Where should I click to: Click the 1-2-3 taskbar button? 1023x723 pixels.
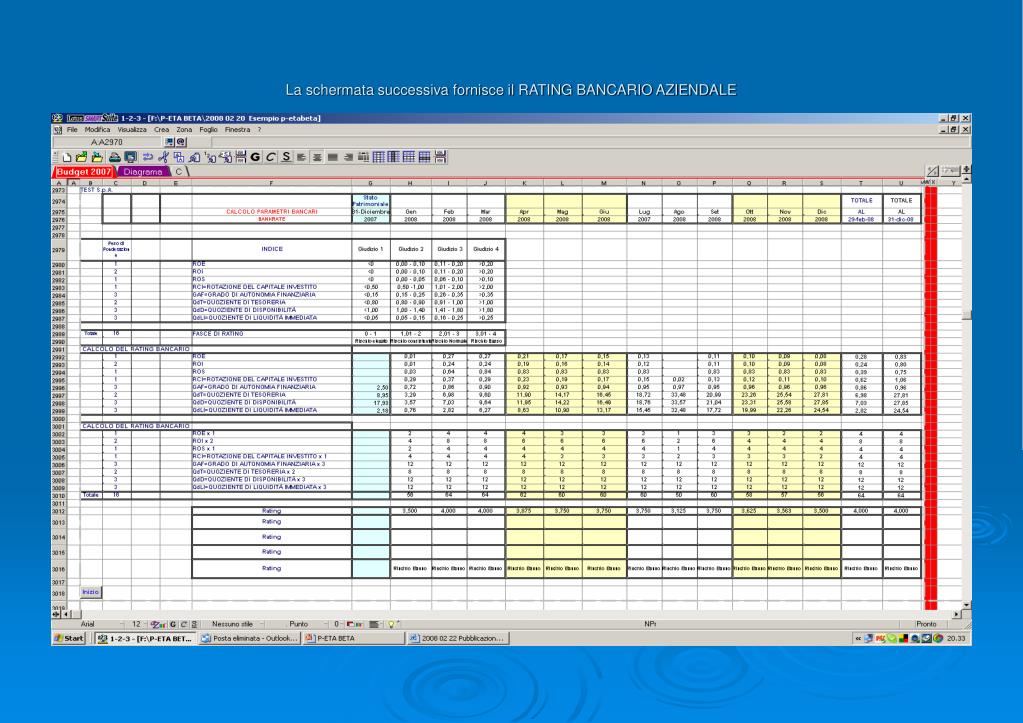(145, 638)
